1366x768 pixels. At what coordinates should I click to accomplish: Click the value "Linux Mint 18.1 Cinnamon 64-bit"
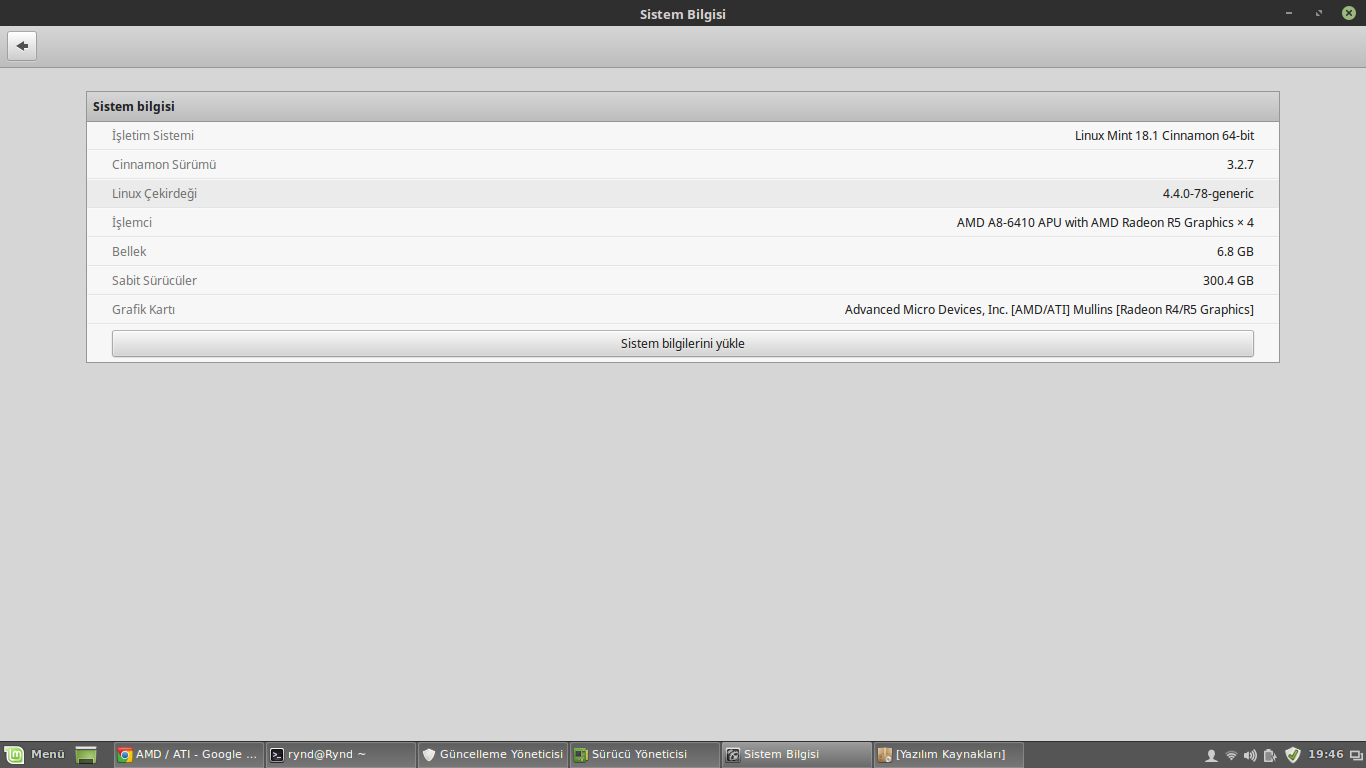[1164, 136]
